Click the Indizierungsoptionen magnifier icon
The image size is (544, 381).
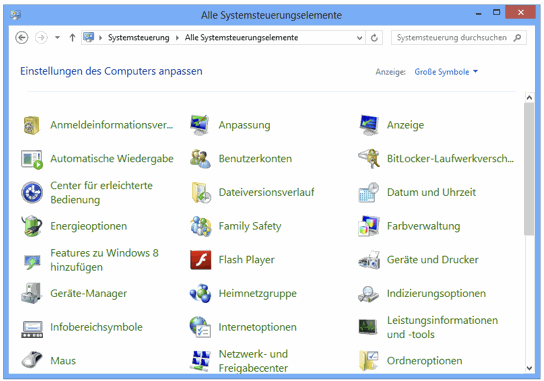(x=368, y=294)
